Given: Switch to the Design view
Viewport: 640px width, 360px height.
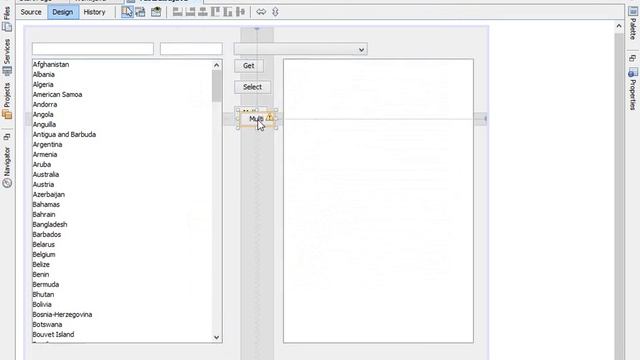Looking at the screenshot, I should (x=62, y=12).
